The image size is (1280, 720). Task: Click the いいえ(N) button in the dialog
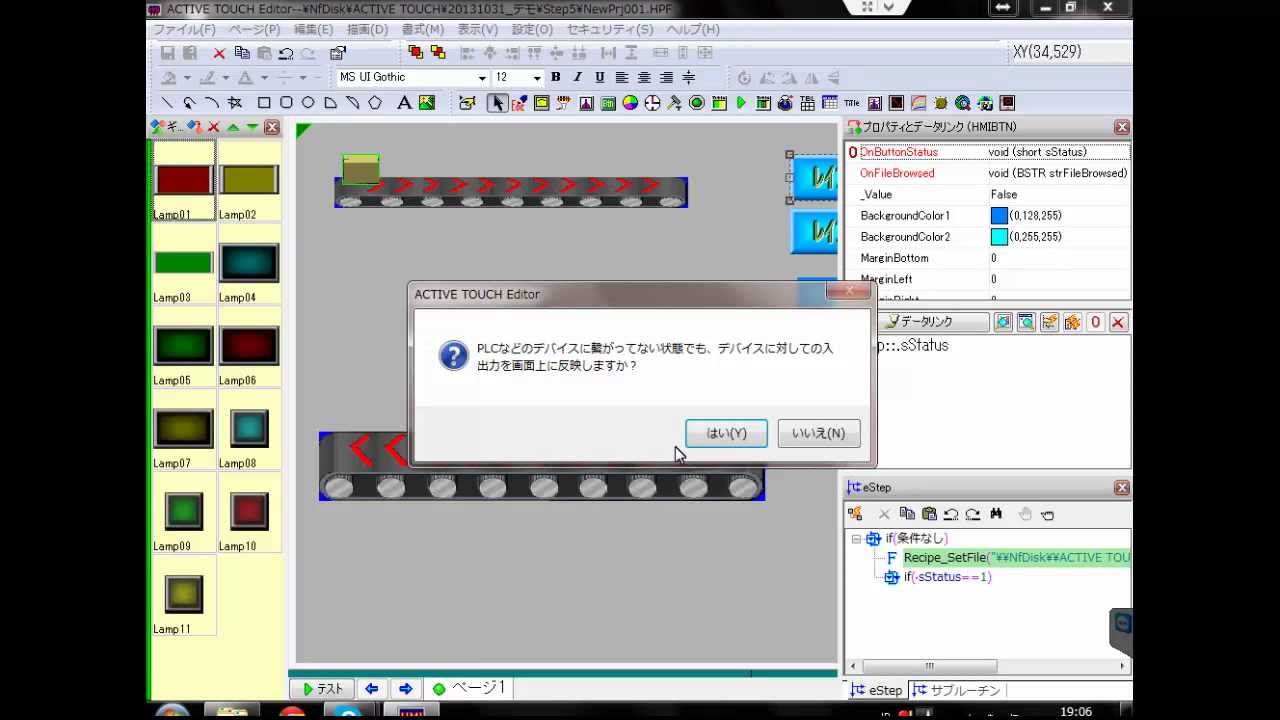[818, 433]
